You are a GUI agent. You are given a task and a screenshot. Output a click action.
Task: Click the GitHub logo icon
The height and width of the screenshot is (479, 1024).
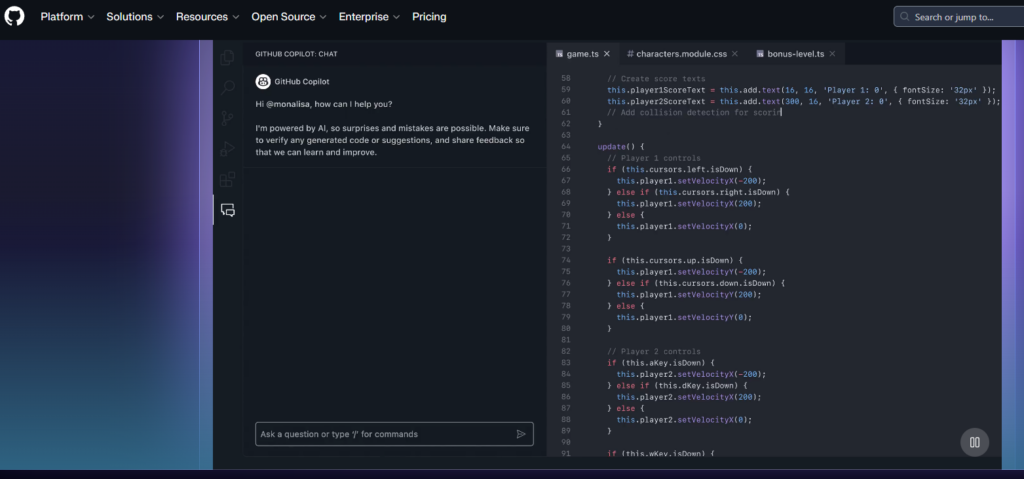tap(14, 16)
